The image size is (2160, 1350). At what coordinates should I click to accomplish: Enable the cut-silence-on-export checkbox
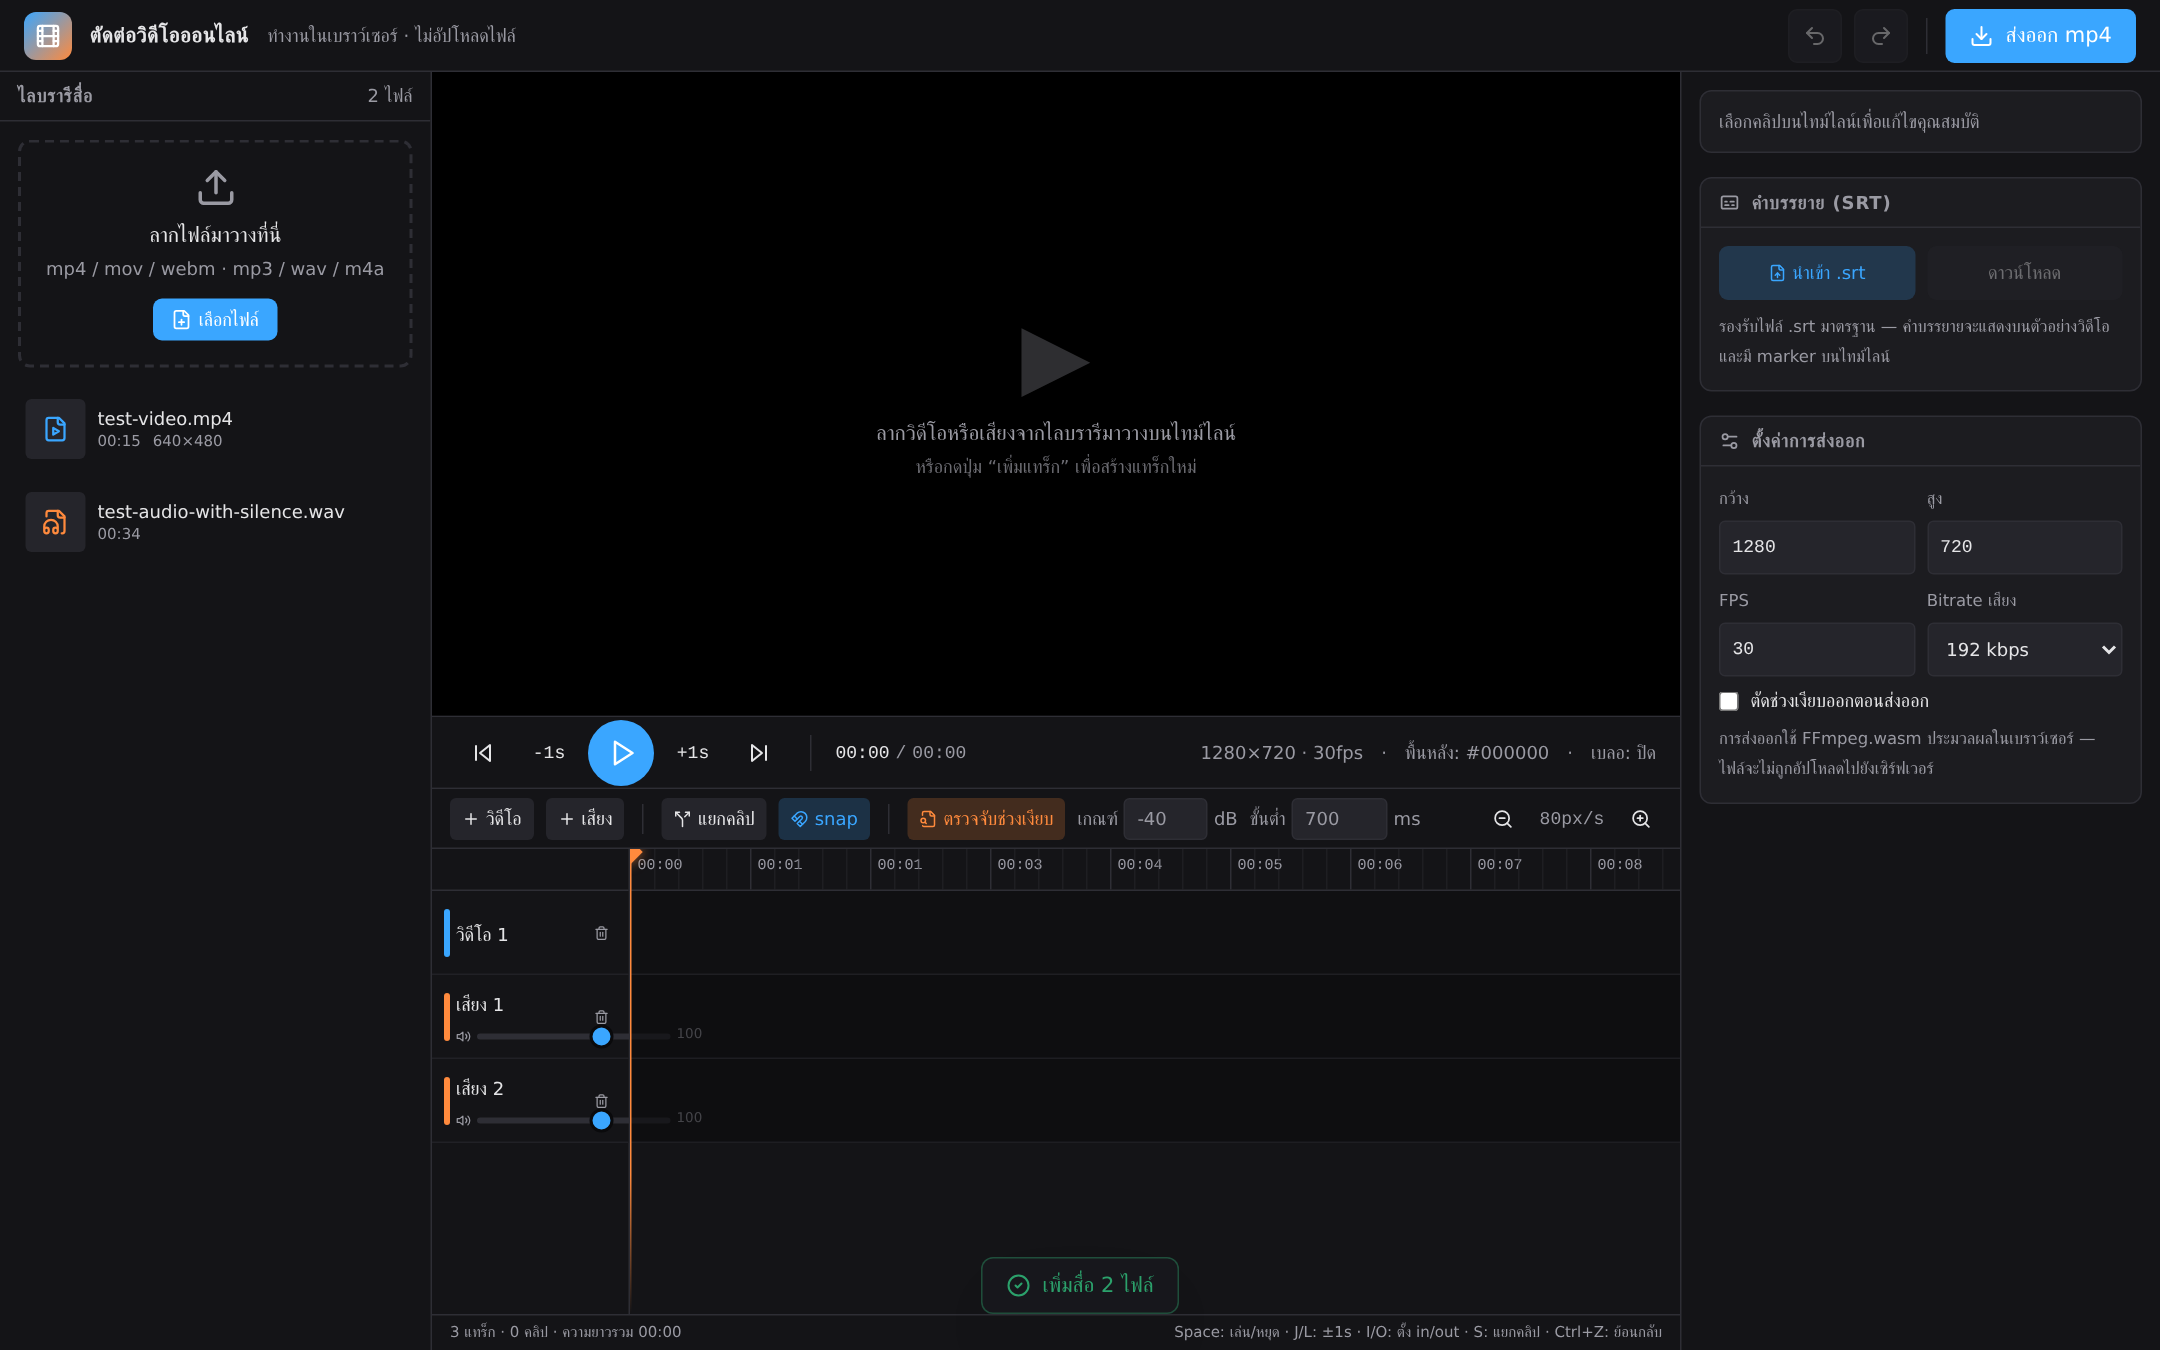[1728, 701]
